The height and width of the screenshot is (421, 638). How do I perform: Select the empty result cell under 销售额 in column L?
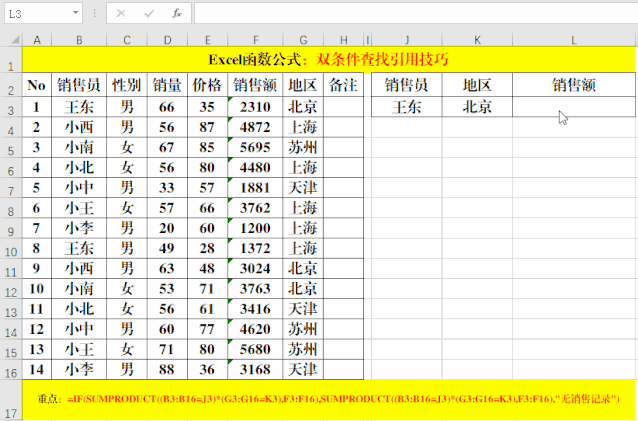point(573,106)
